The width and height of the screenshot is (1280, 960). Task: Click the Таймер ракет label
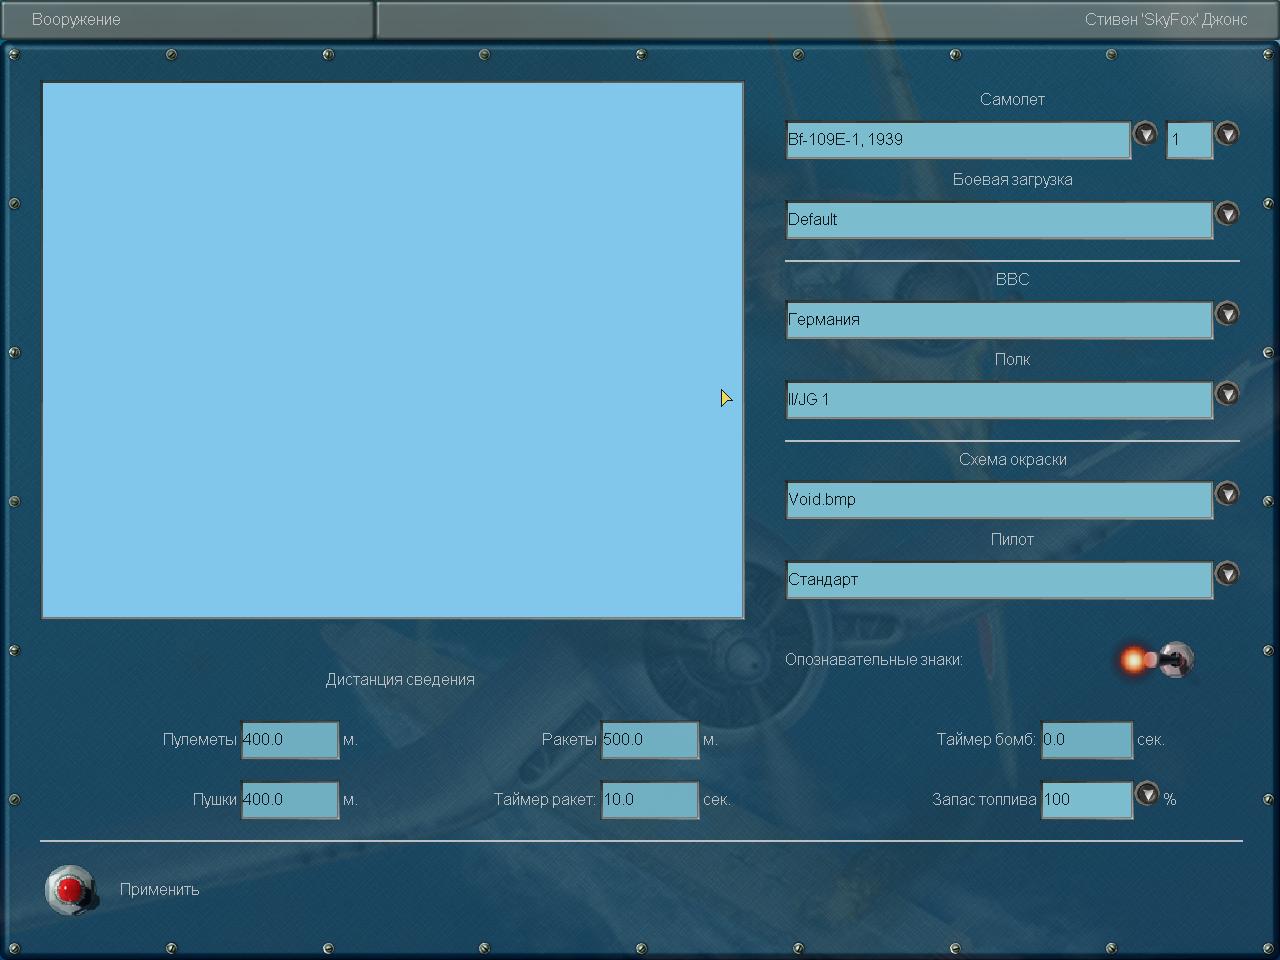click(544, 799)
